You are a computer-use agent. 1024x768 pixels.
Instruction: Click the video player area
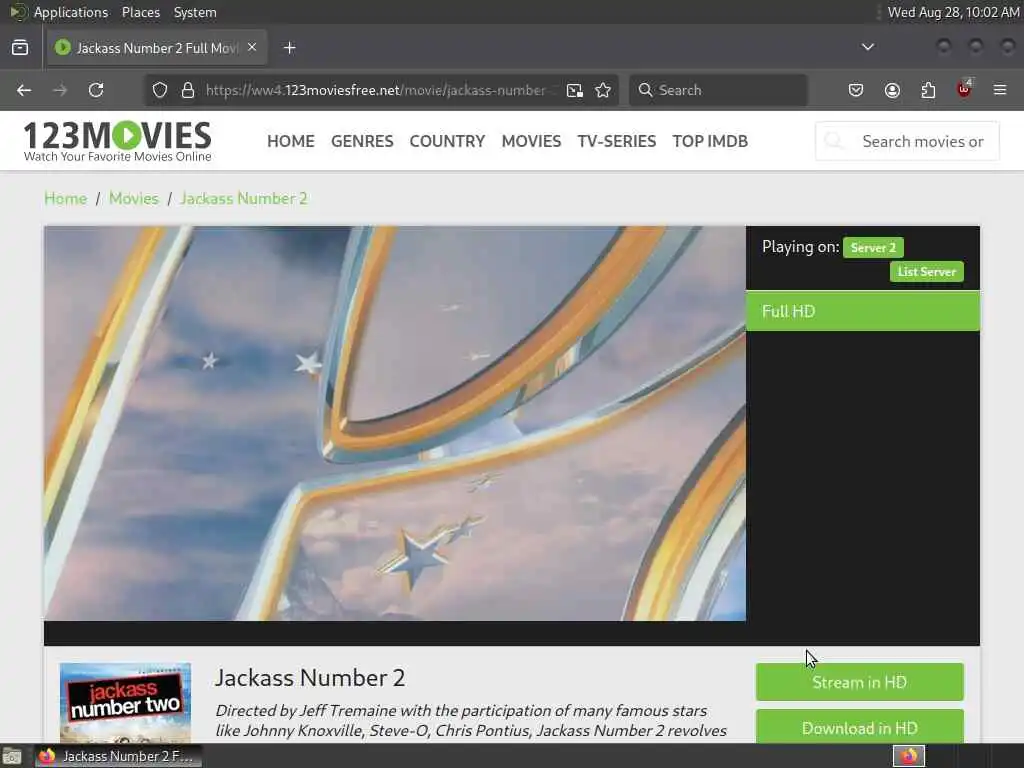[x=395, y=423]
